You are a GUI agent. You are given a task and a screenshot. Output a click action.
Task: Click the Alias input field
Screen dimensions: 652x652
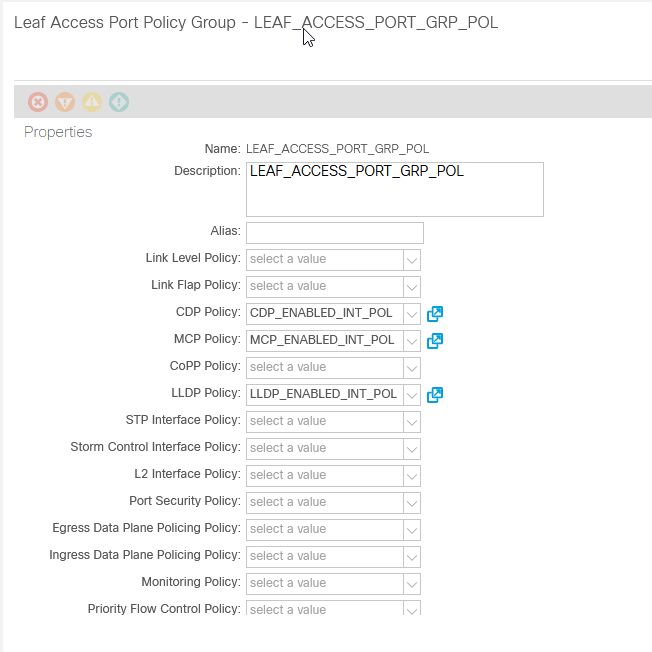click(x=334, y=233)
